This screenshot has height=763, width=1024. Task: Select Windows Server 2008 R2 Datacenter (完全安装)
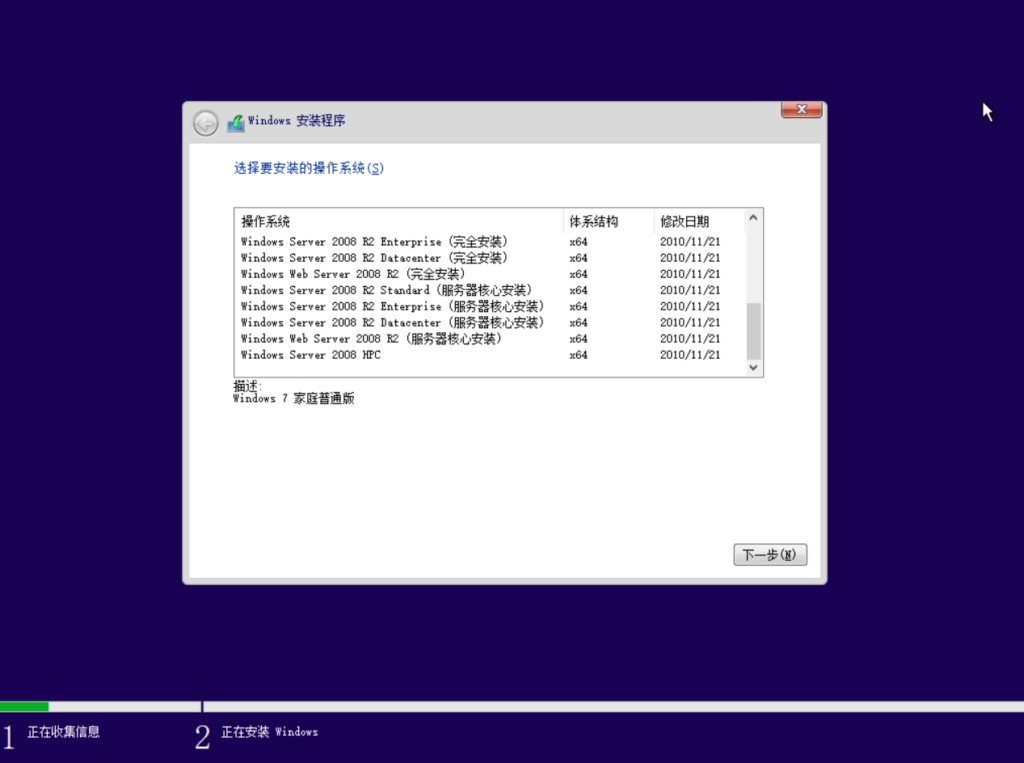(x=373, y=258)
